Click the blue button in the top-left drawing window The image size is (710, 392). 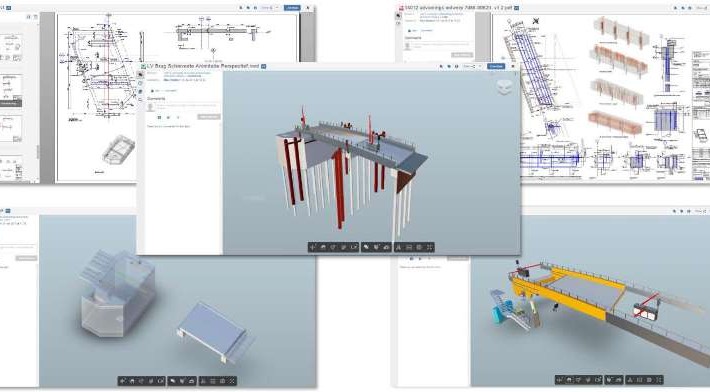tap(292, 8)
